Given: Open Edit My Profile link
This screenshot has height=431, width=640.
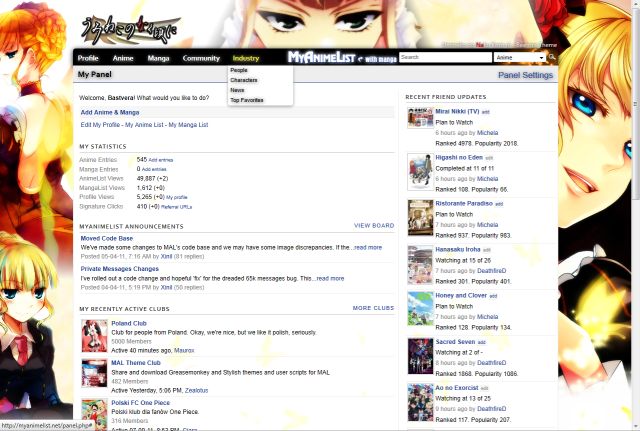Looking at the screenshot, I should click(100, 124).
